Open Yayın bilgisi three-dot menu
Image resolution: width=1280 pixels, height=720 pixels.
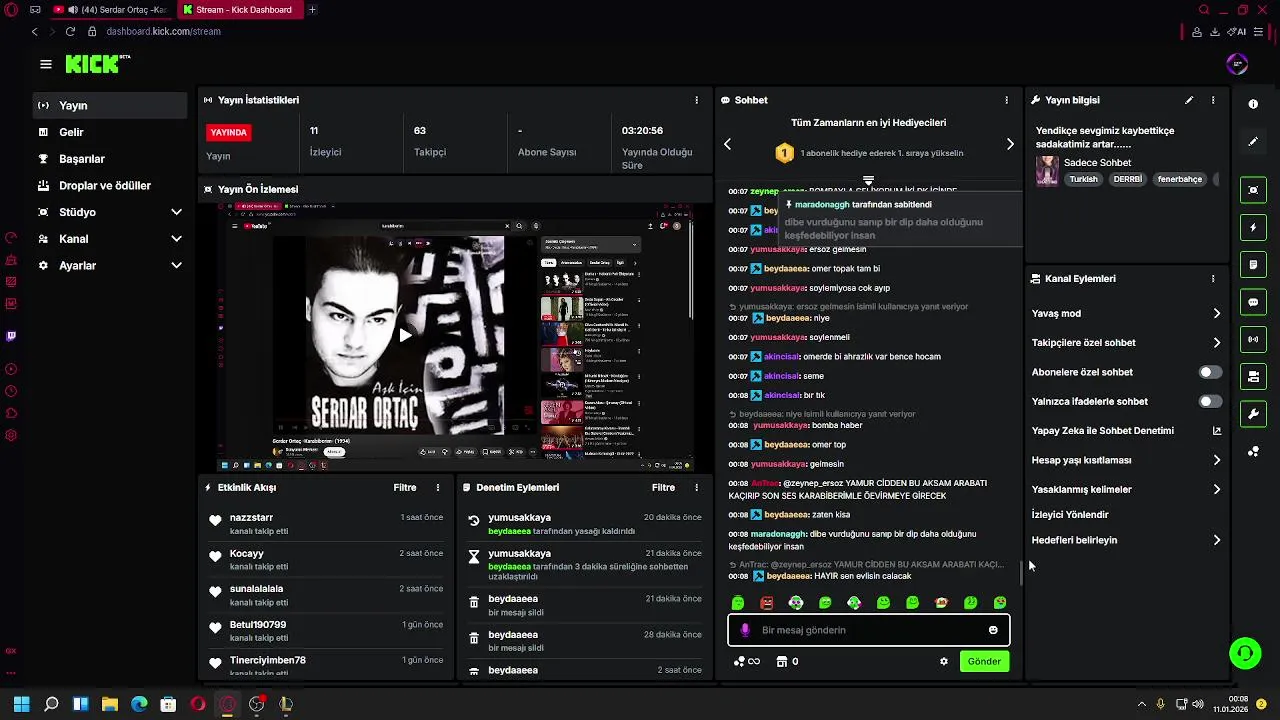coord(1213,100)
